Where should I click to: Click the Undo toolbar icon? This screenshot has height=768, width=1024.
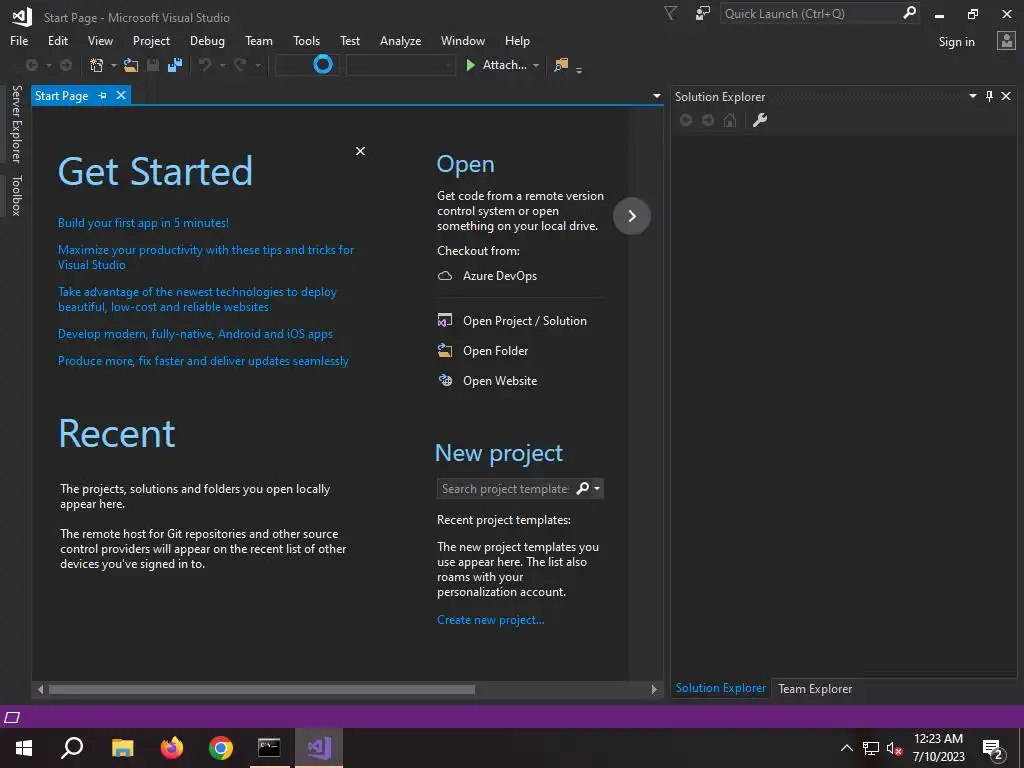pos(205,65)
